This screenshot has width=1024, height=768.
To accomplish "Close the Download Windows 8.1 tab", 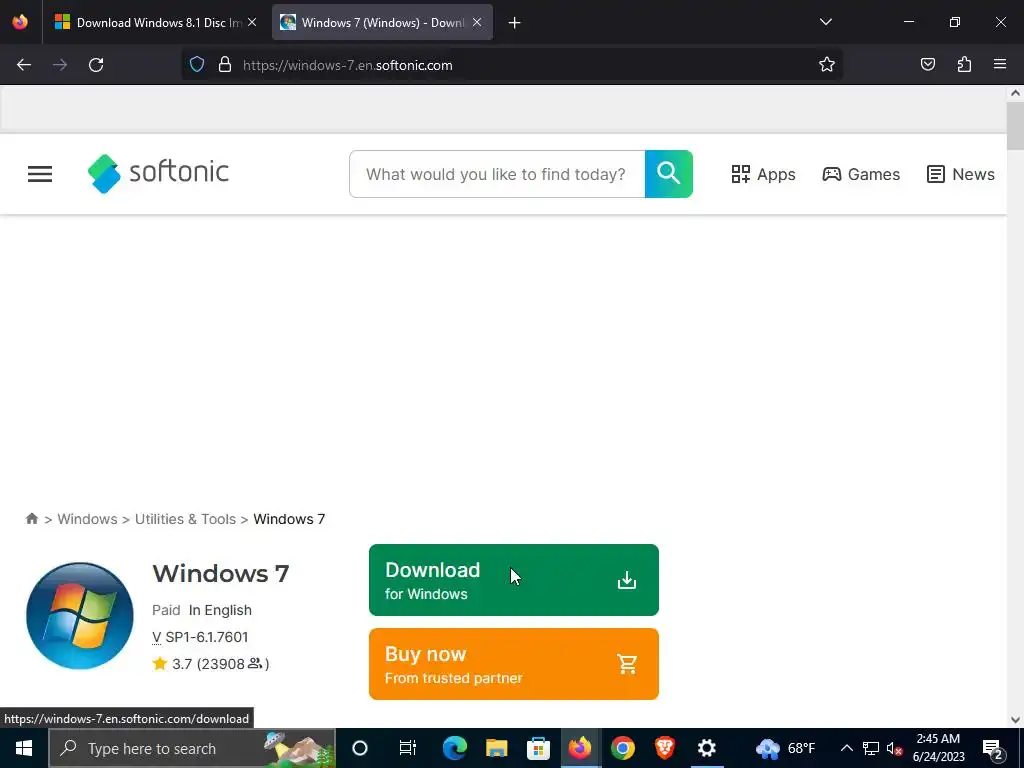I will pos(252,23).
